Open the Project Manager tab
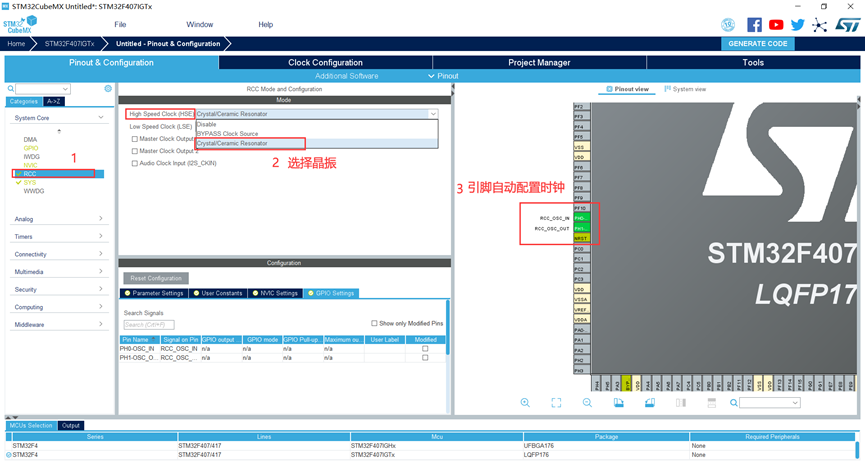This screenshot has height=465, width=865. coord(539,62)
